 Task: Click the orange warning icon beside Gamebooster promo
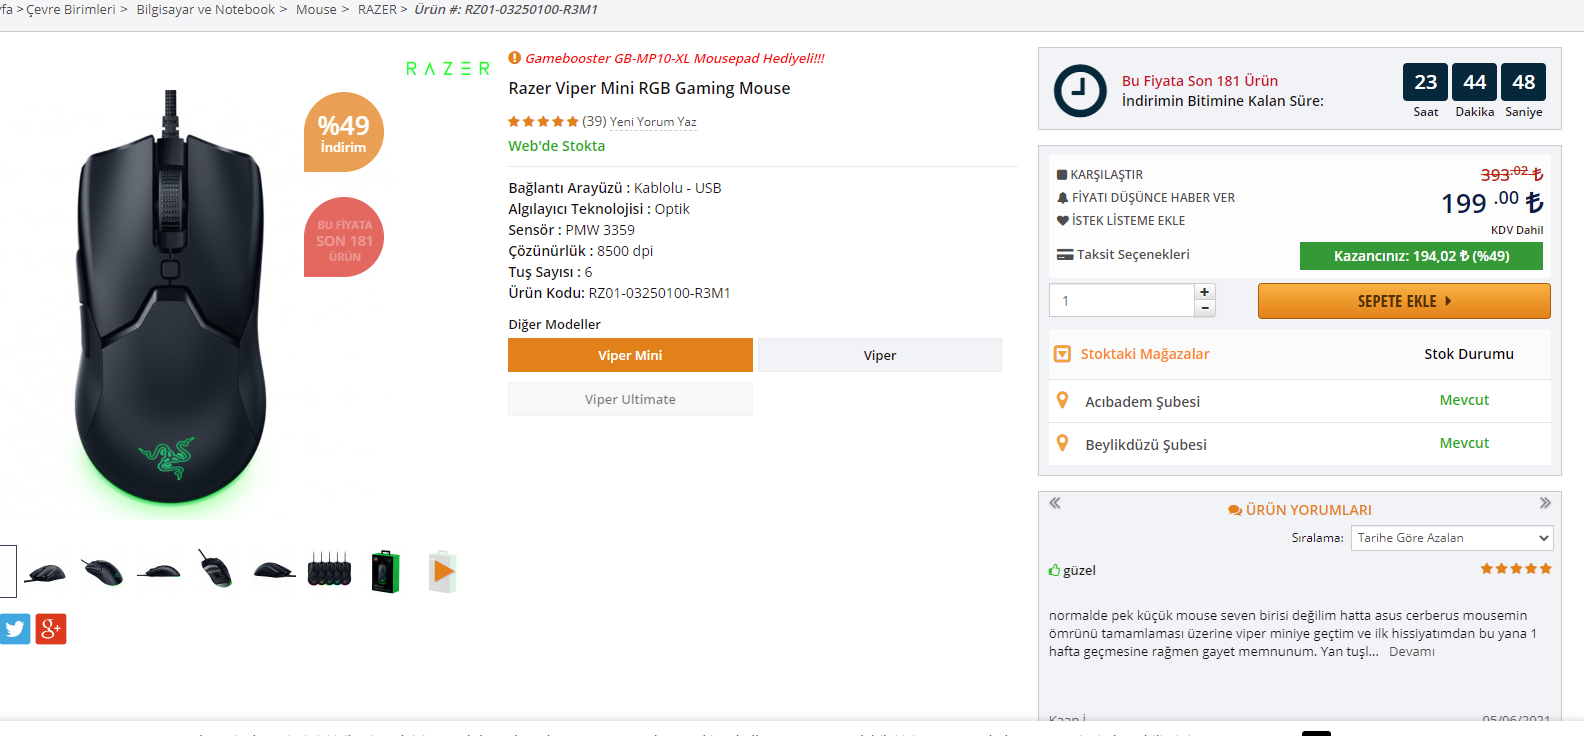pyautogui.click(x=515, y=58)
